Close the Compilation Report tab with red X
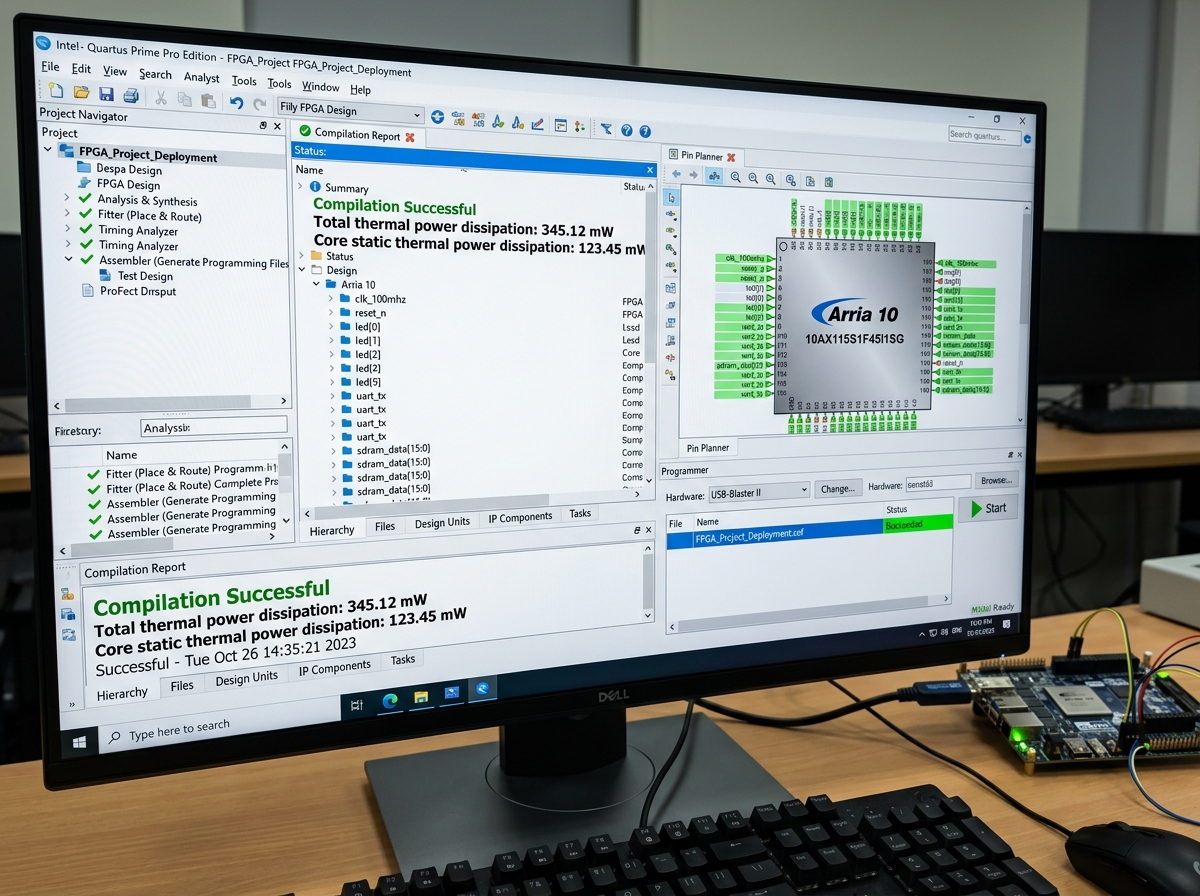This screenshot has width=1200, height=896. tap(410, 137)
